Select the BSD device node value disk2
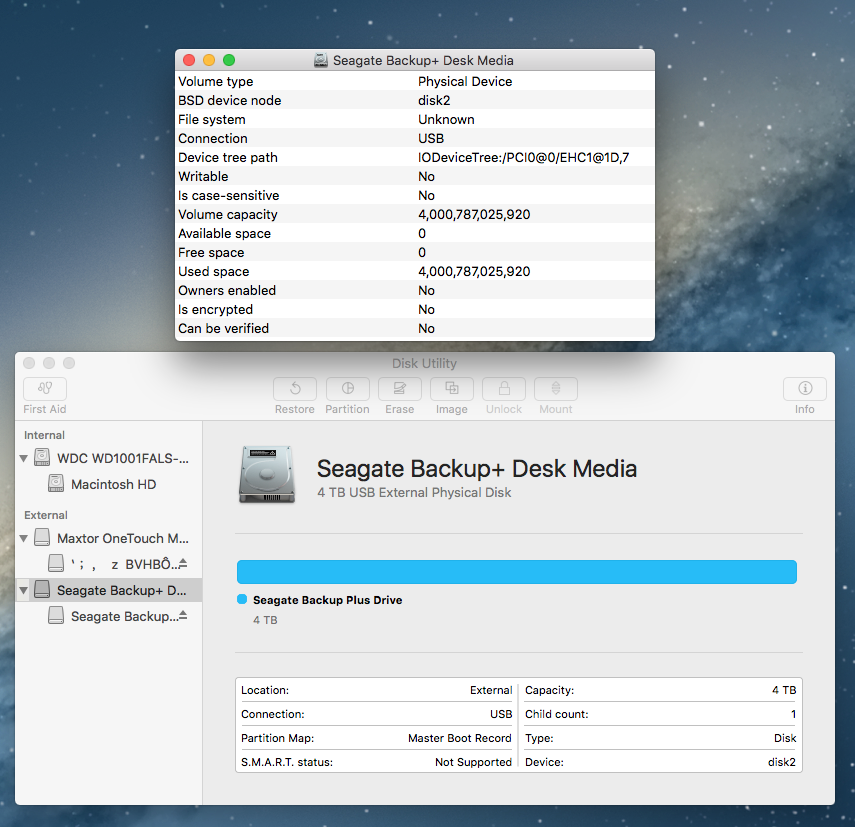The image size is (855, 827). pos(434,100)
